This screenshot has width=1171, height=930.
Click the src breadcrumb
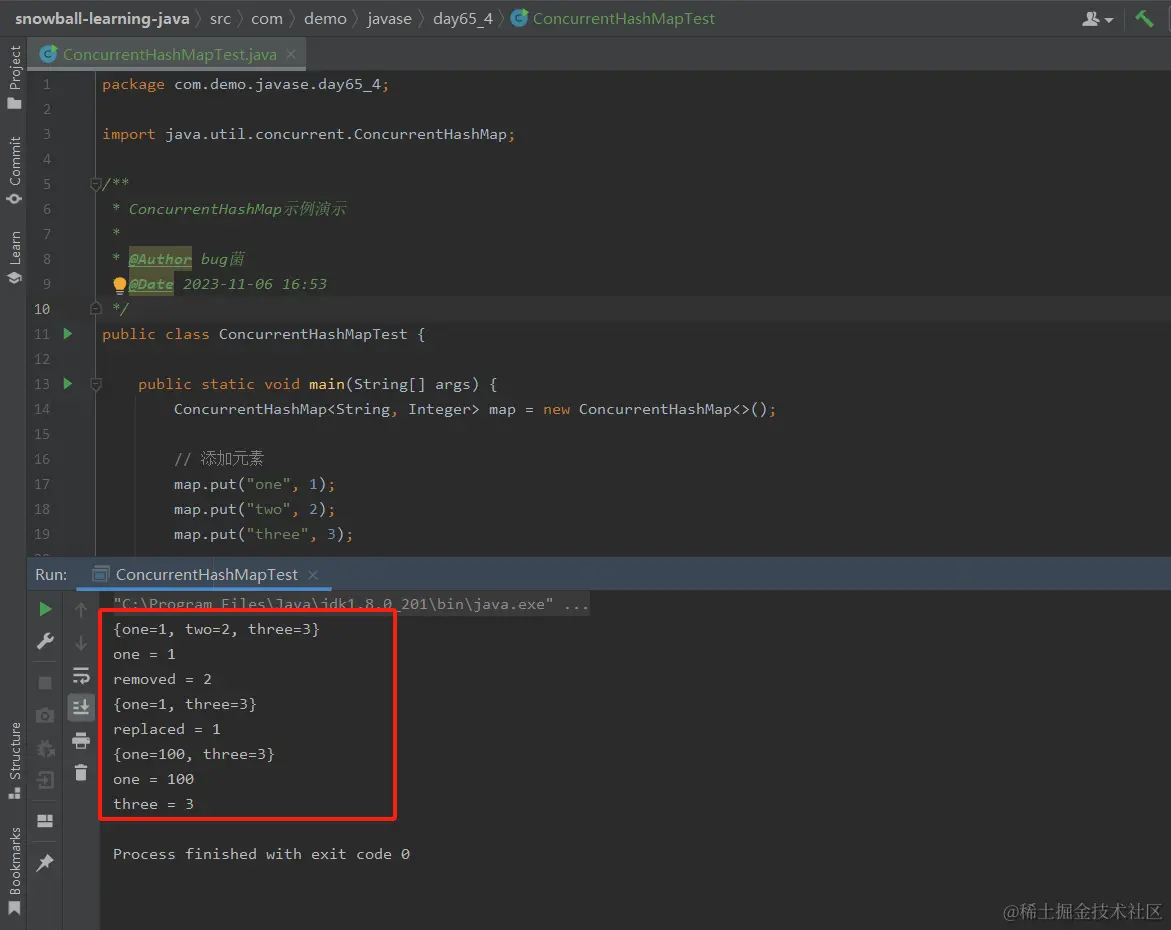pos(220,19)
